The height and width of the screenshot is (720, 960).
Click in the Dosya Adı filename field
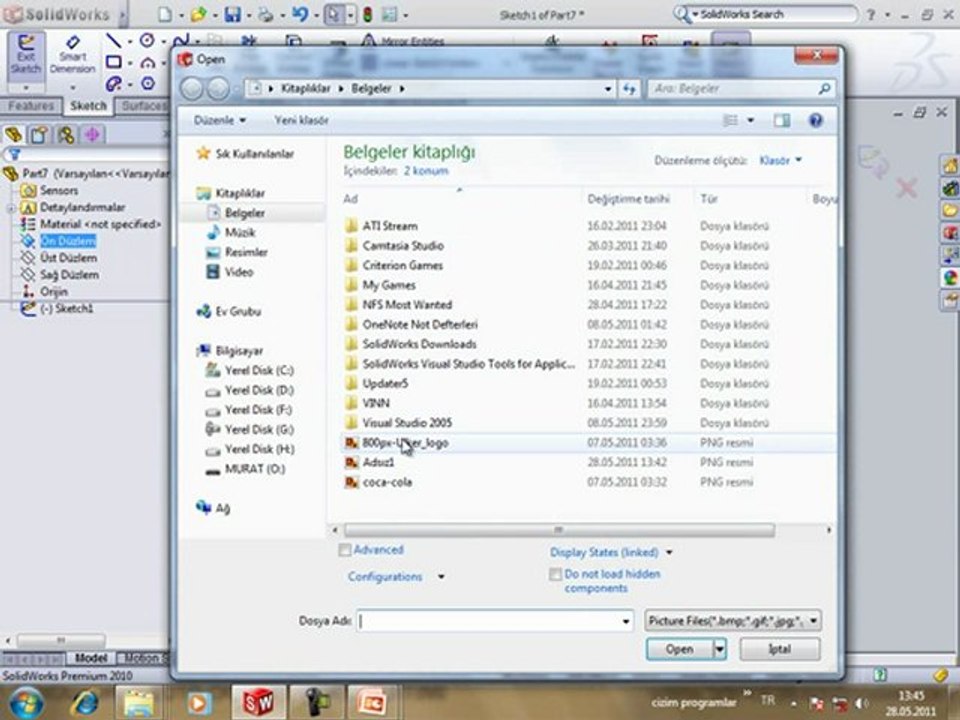click(488, 621)
